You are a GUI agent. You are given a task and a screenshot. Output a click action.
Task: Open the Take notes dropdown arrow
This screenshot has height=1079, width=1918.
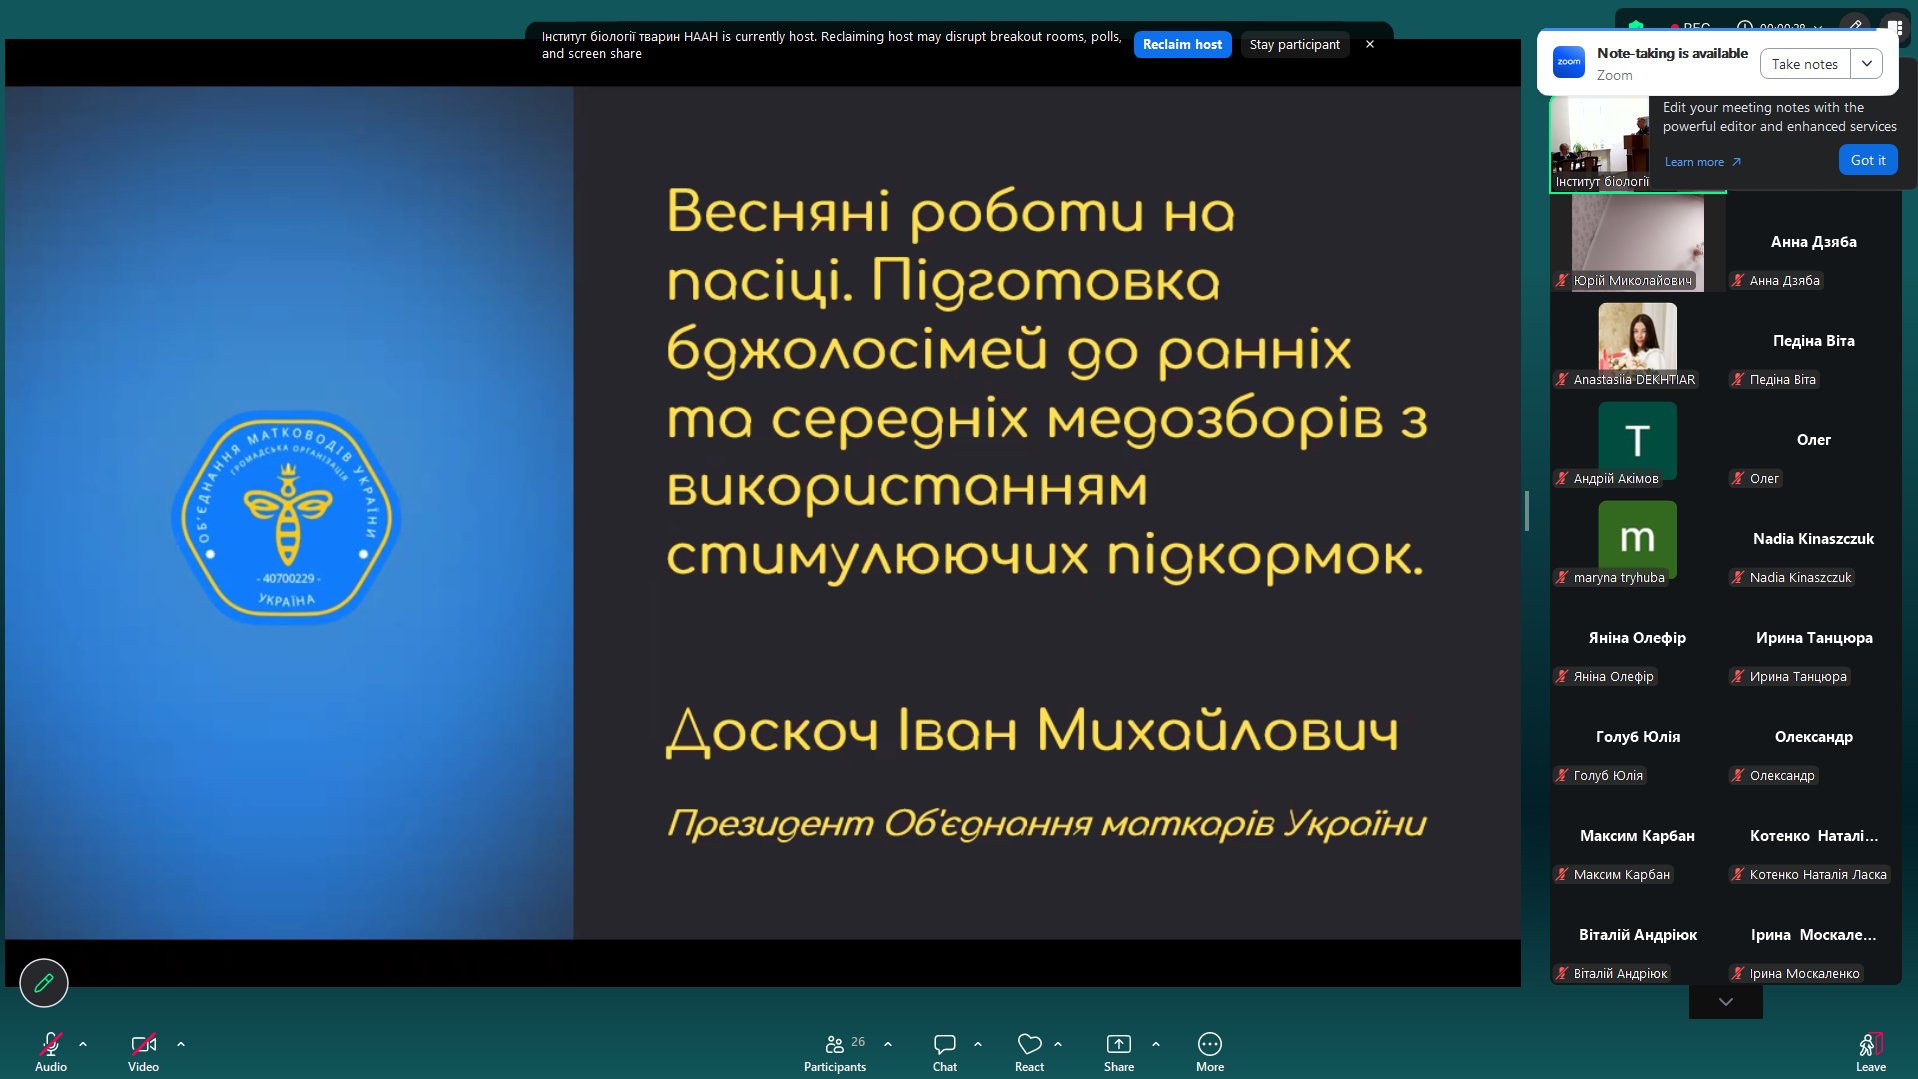pos(1866,64)
